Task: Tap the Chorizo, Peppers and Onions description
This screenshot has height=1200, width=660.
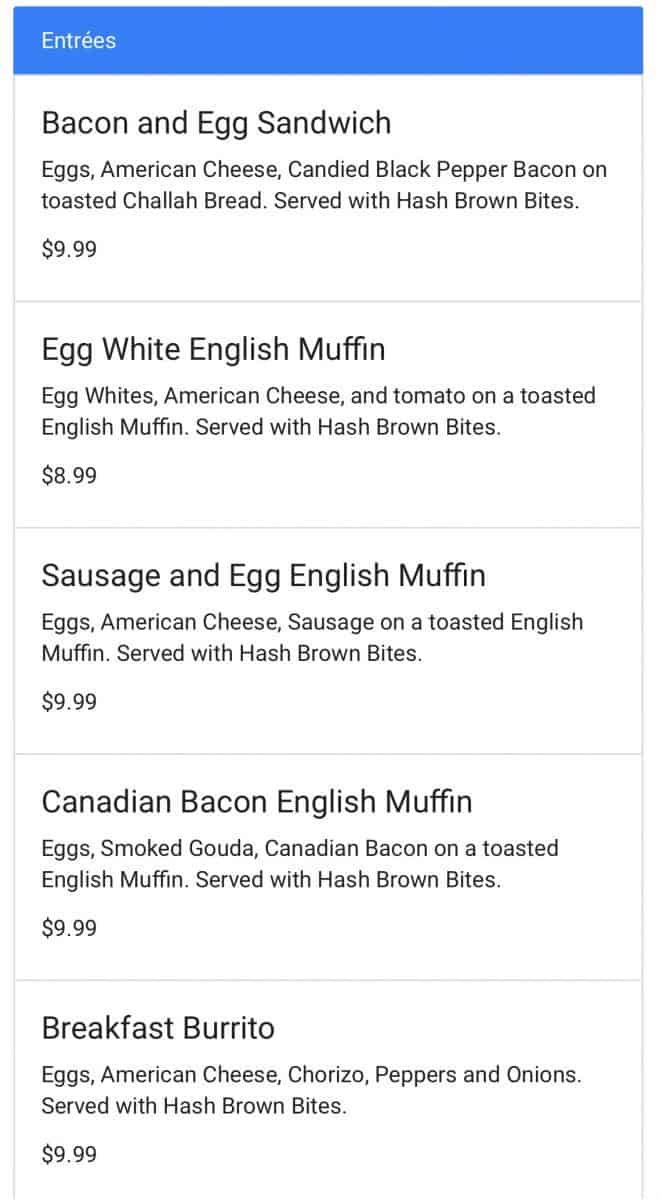Action: click(311, 1090)
